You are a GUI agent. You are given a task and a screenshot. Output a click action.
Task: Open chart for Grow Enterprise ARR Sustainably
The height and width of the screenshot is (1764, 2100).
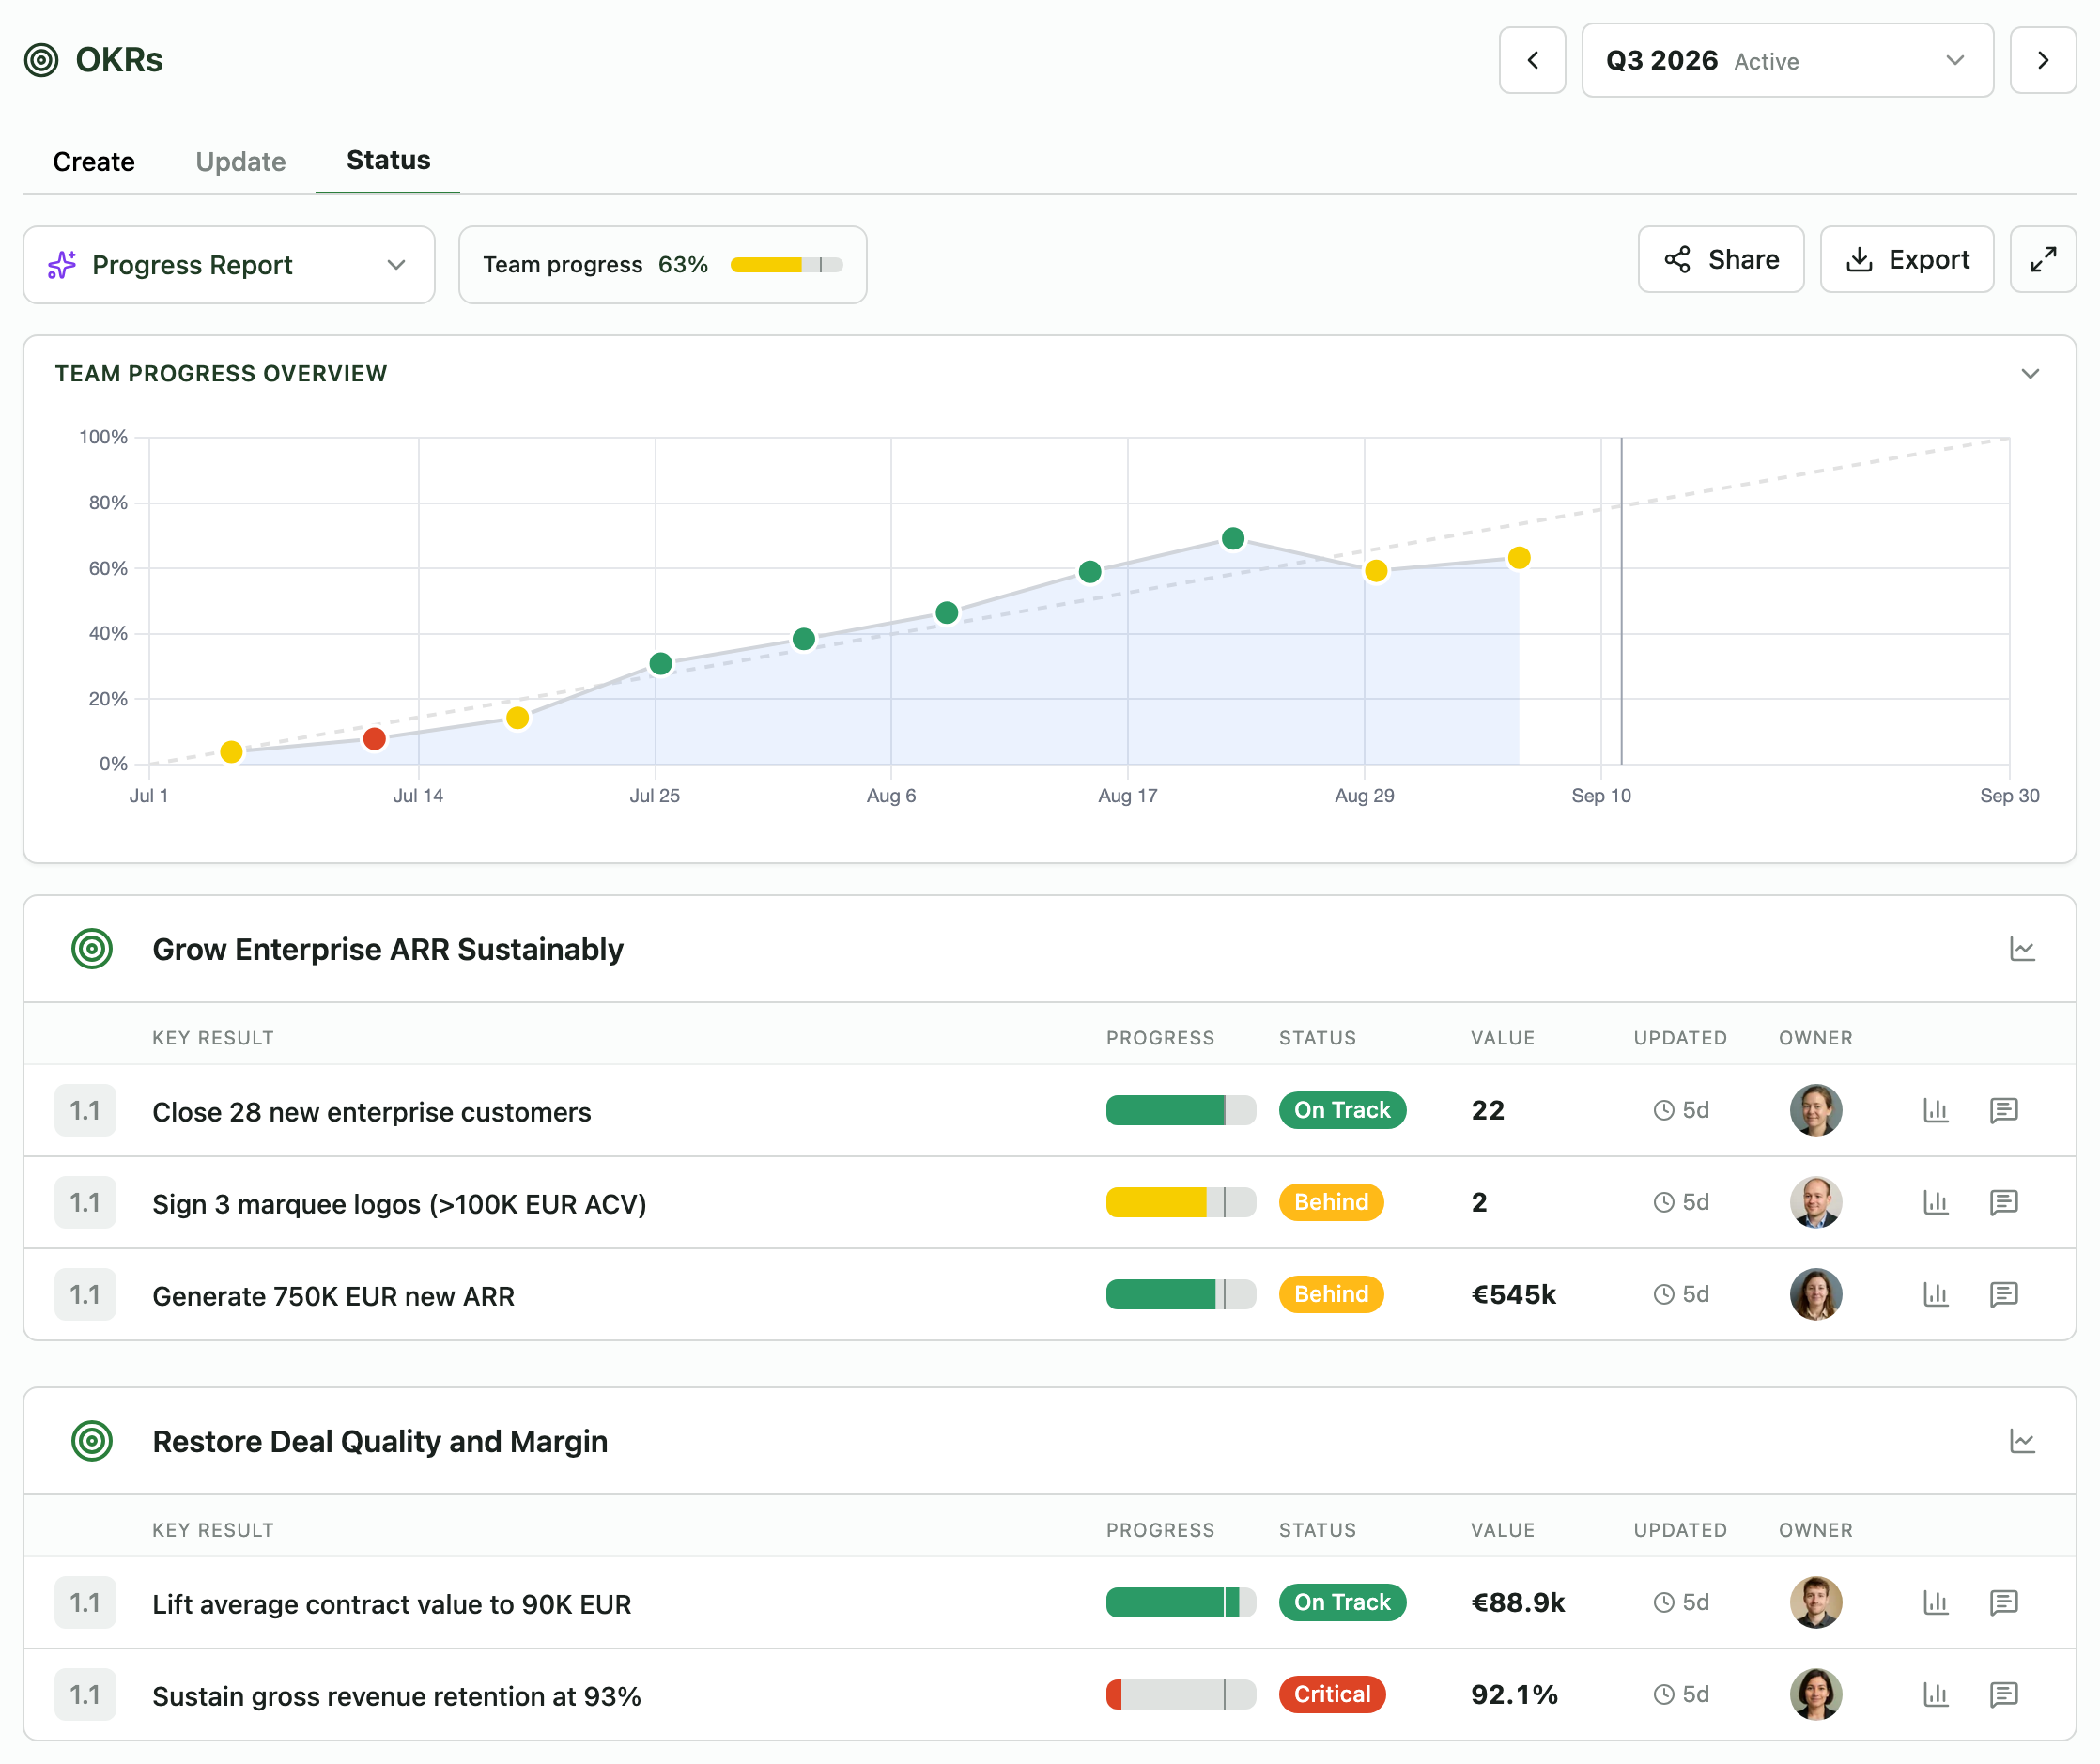point(2022,948)
